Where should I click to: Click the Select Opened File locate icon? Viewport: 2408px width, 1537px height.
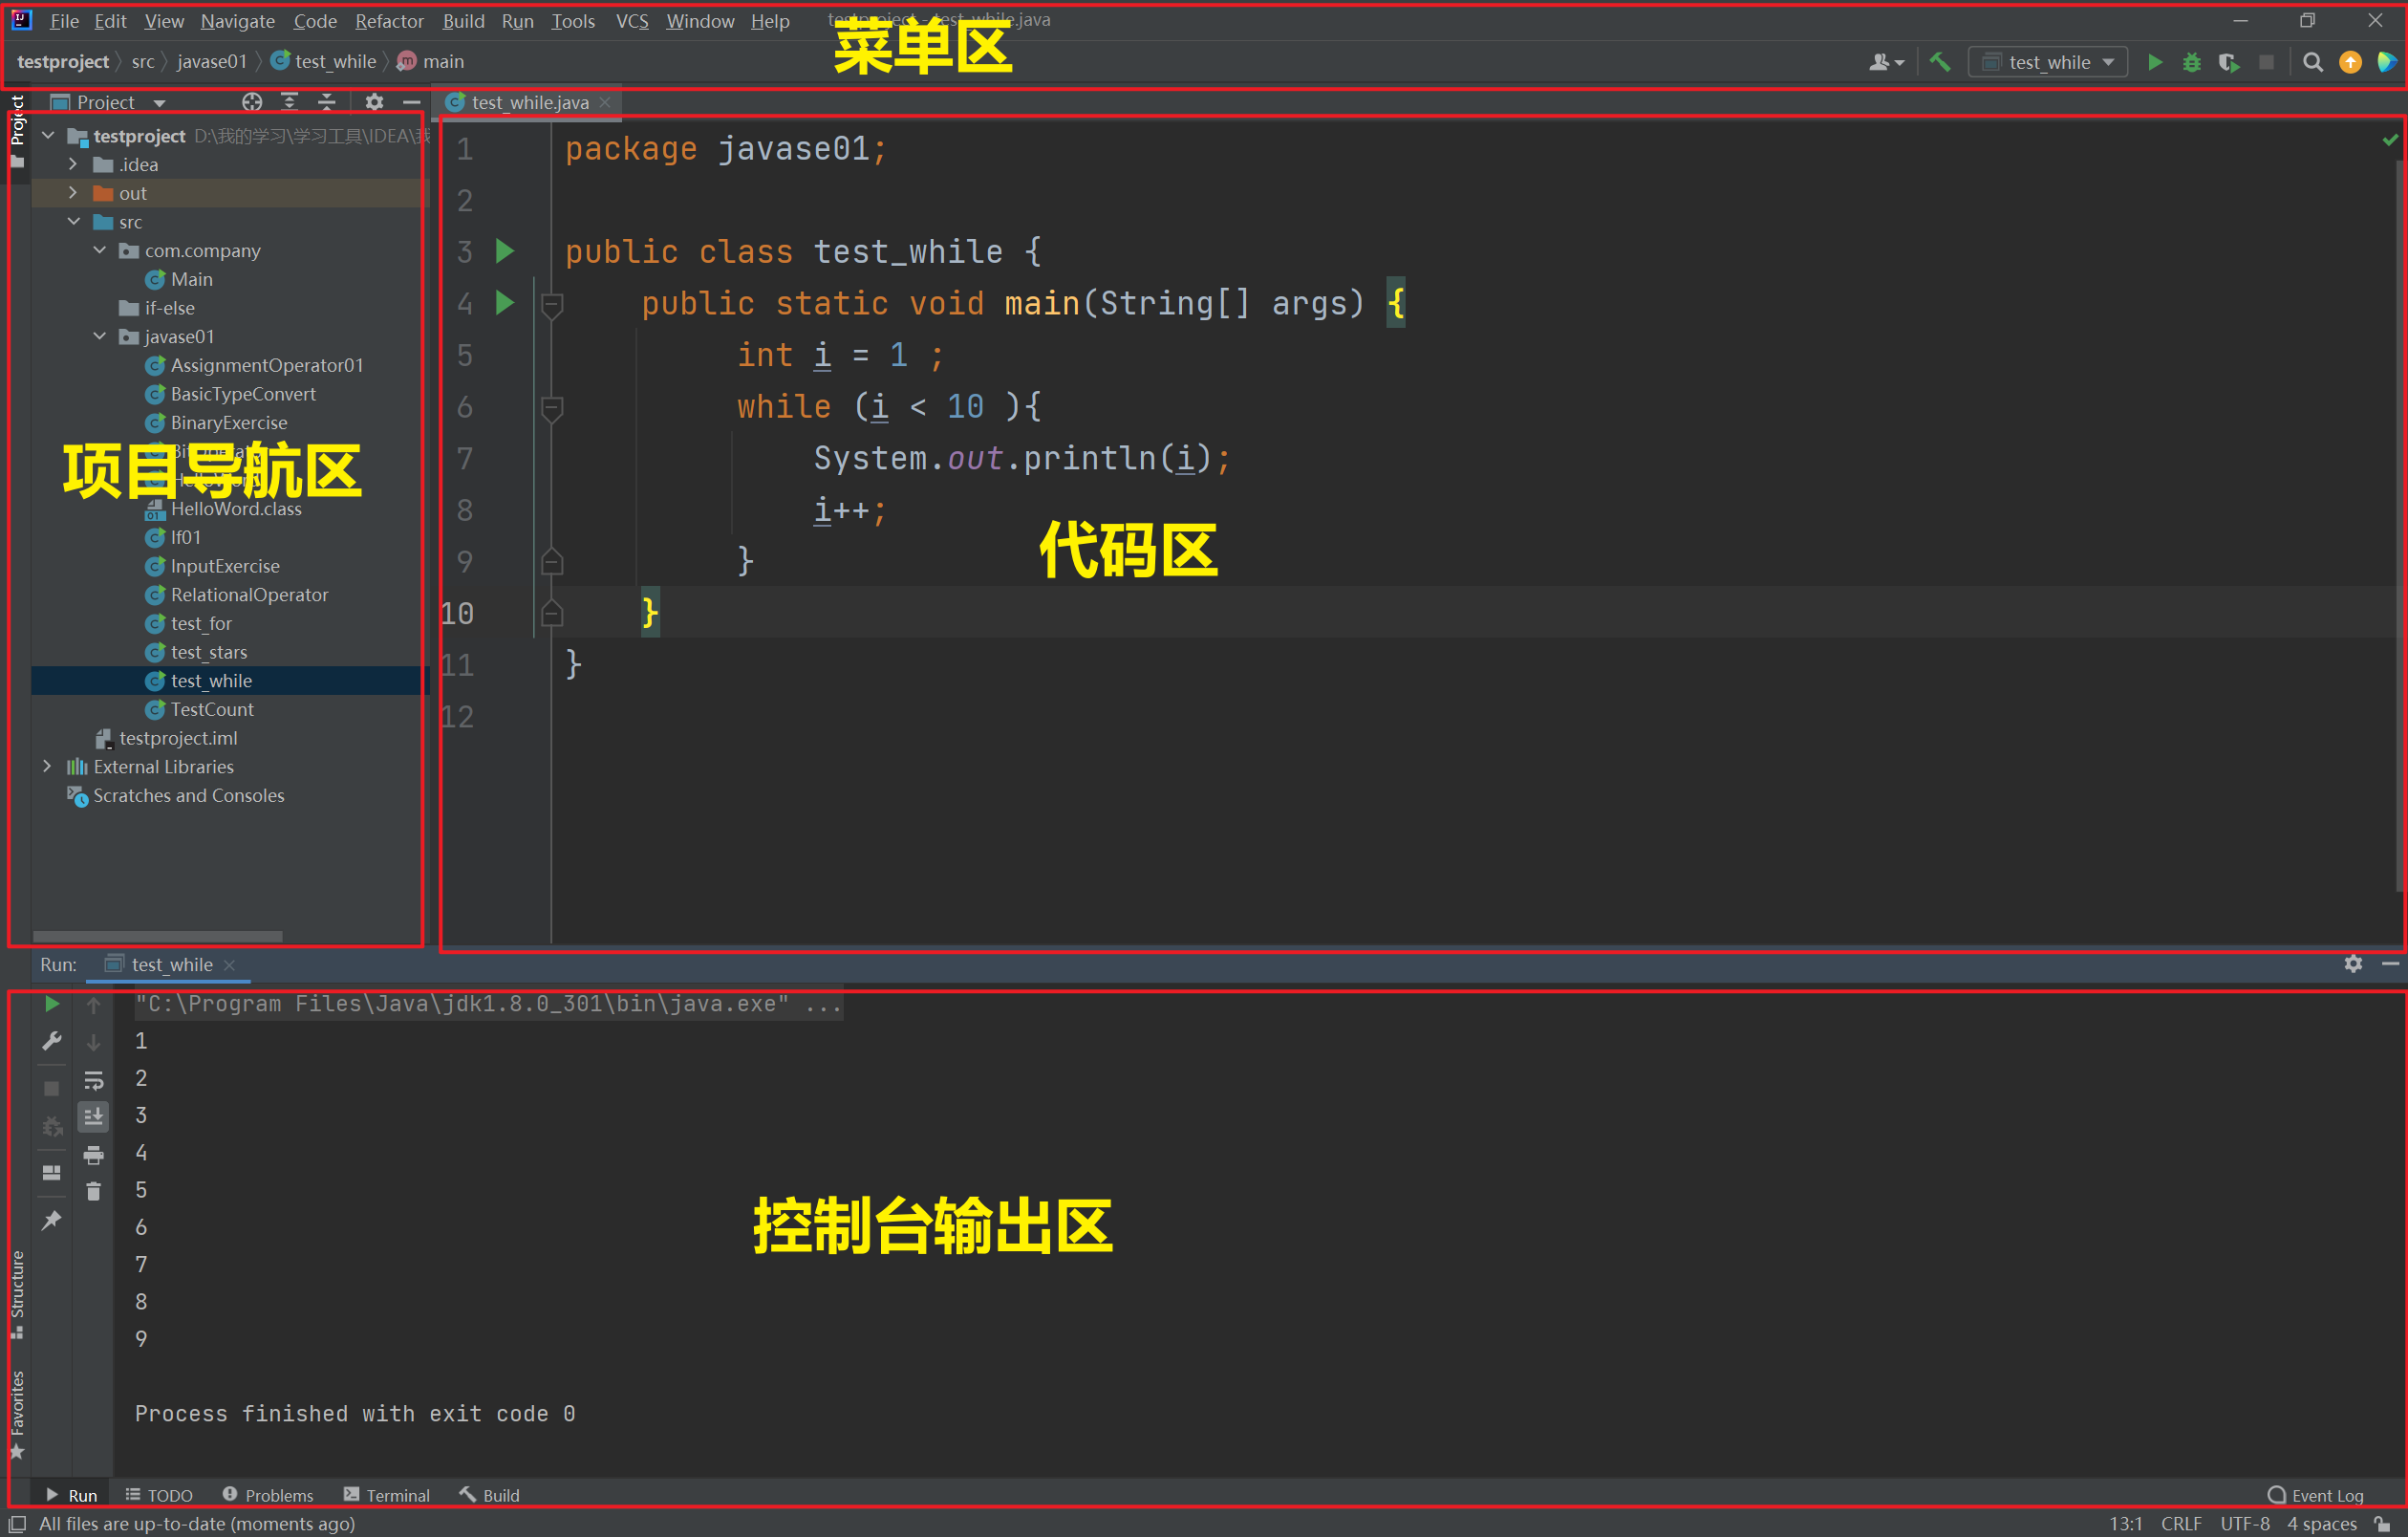(x=252, y=102)
